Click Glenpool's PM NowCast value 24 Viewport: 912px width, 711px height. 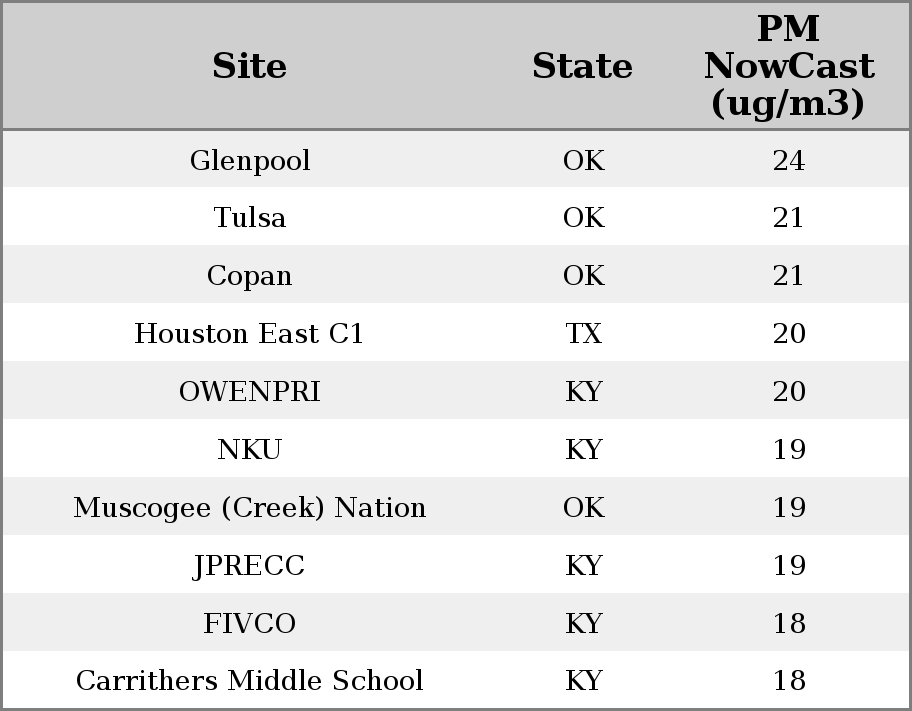pos(788,160)
